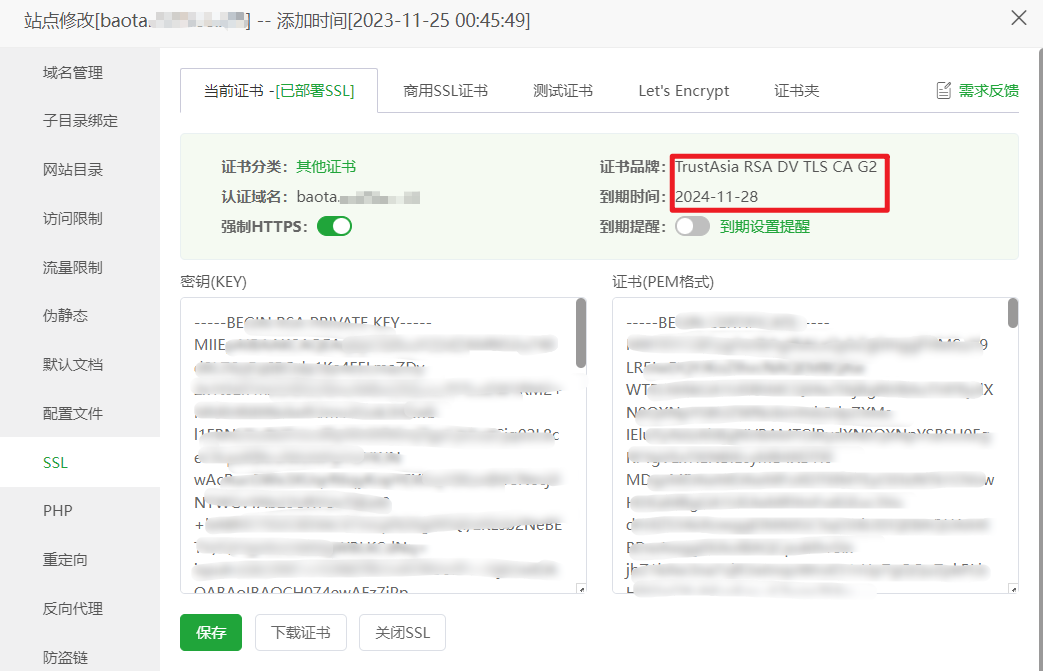This screenshot has height=671, width=1043.
Task: Select SSL in the sidebar
Action: (x=80, y=462)
